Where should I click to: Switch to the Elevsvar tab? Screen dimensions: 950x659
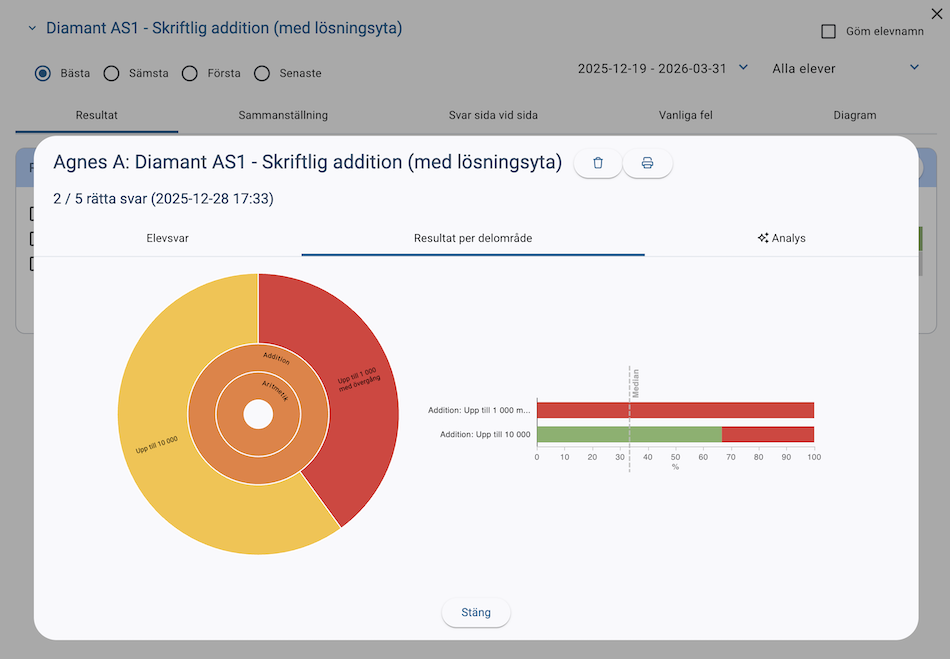click(168, 238)
